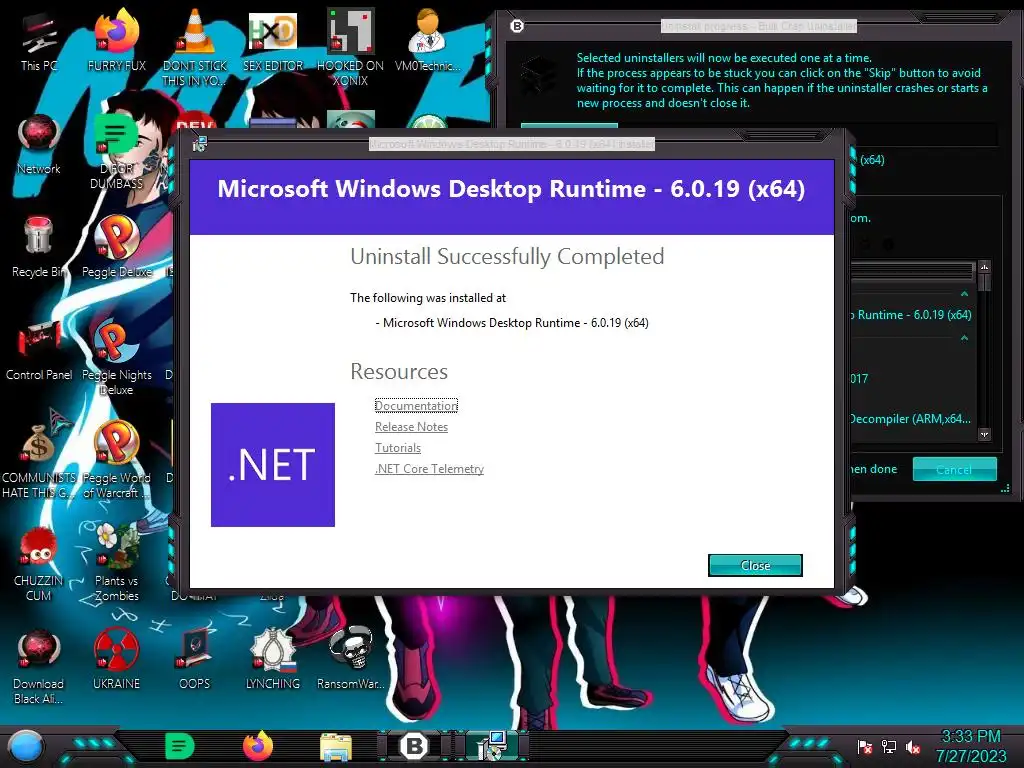Open File Explorer from the taskbar
This screenshot has height=768, width=1024.
tap(336, 746)
